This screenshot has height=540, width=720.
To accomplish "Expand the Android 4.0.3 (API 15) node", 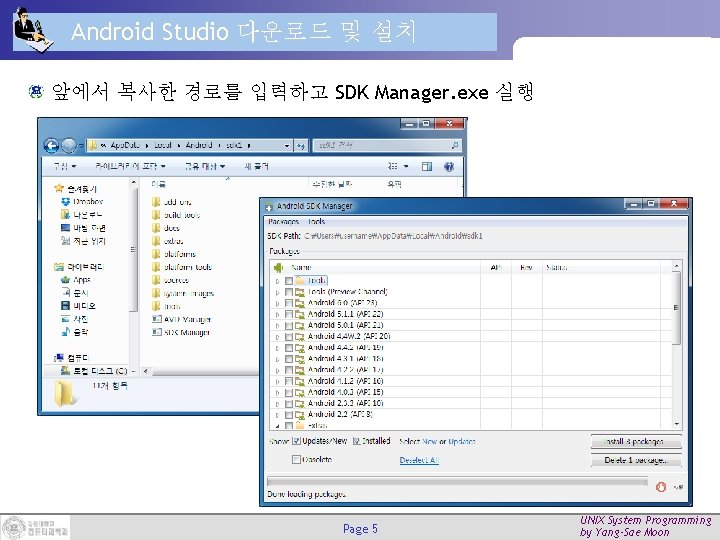I will 277,393.
